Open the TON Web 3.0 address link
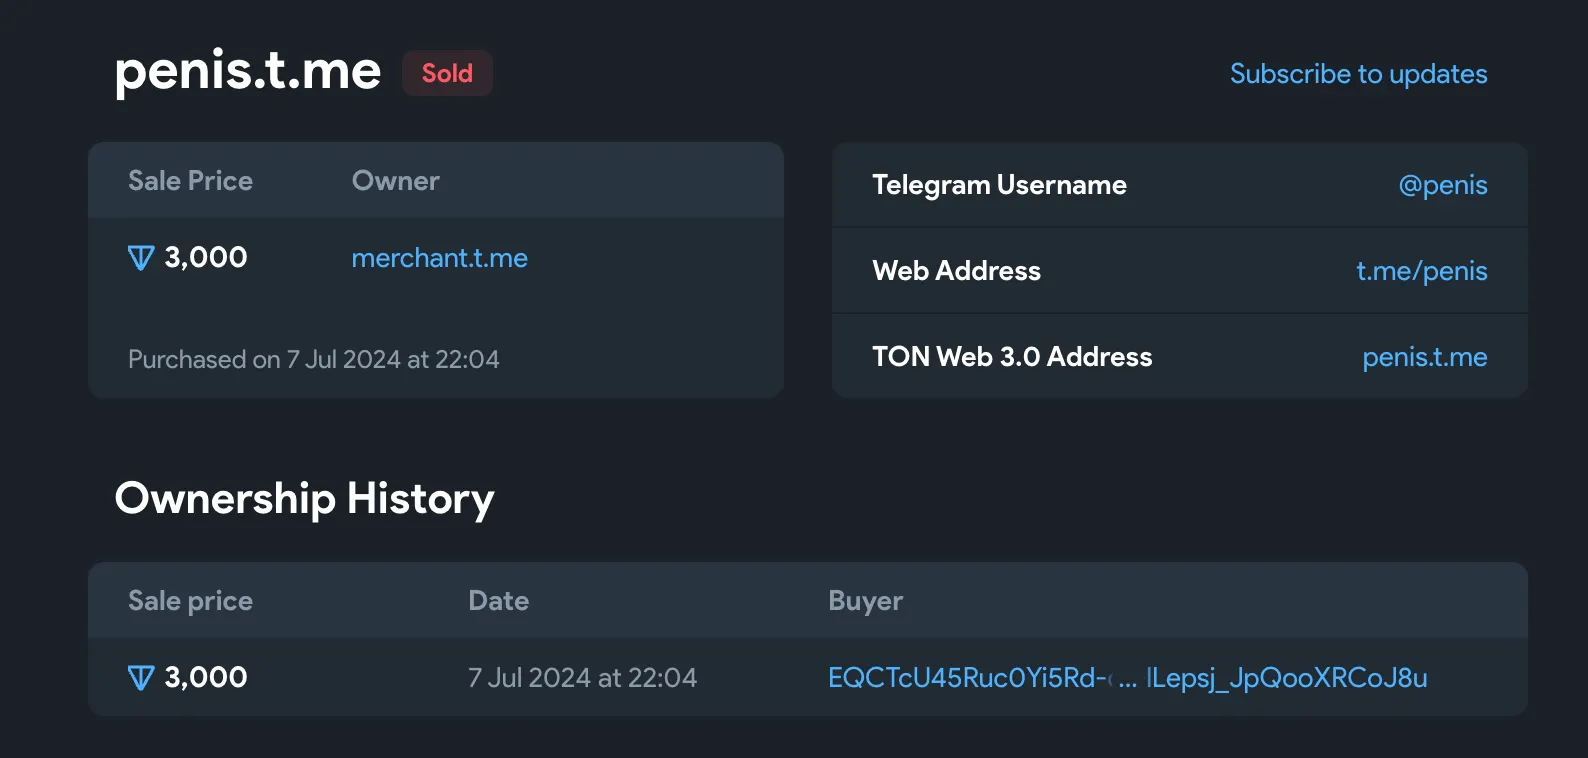Image resolution: width=1588 pixels, height=758 pixels. 1424,357
